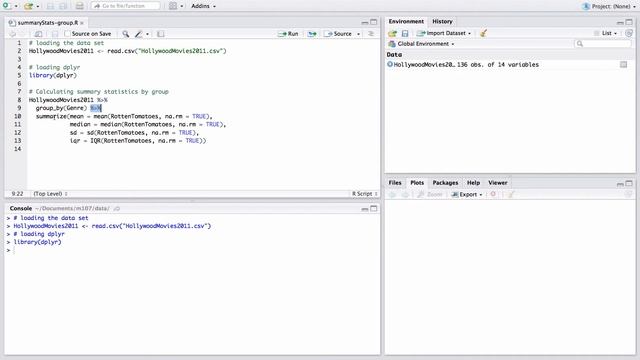Open the List view dropdown
Viewport: 640px width, 360px height.
tap(606, 33)
